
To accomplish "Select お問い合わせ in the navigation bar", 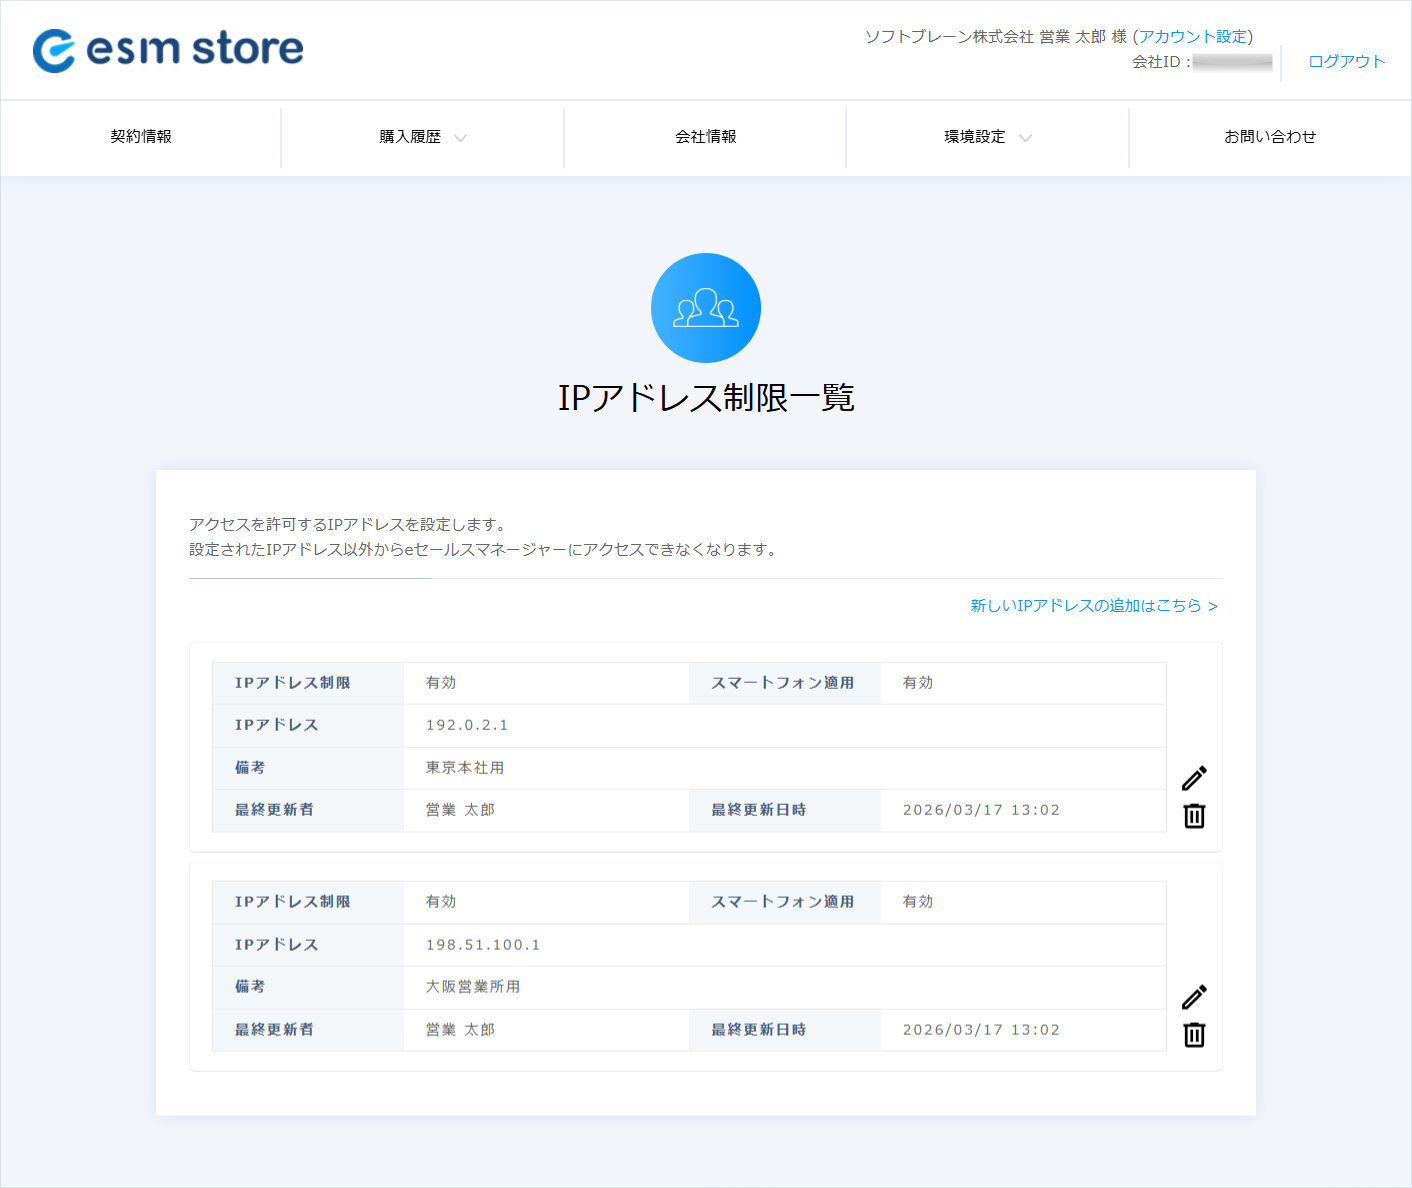I will (1270, 137).
